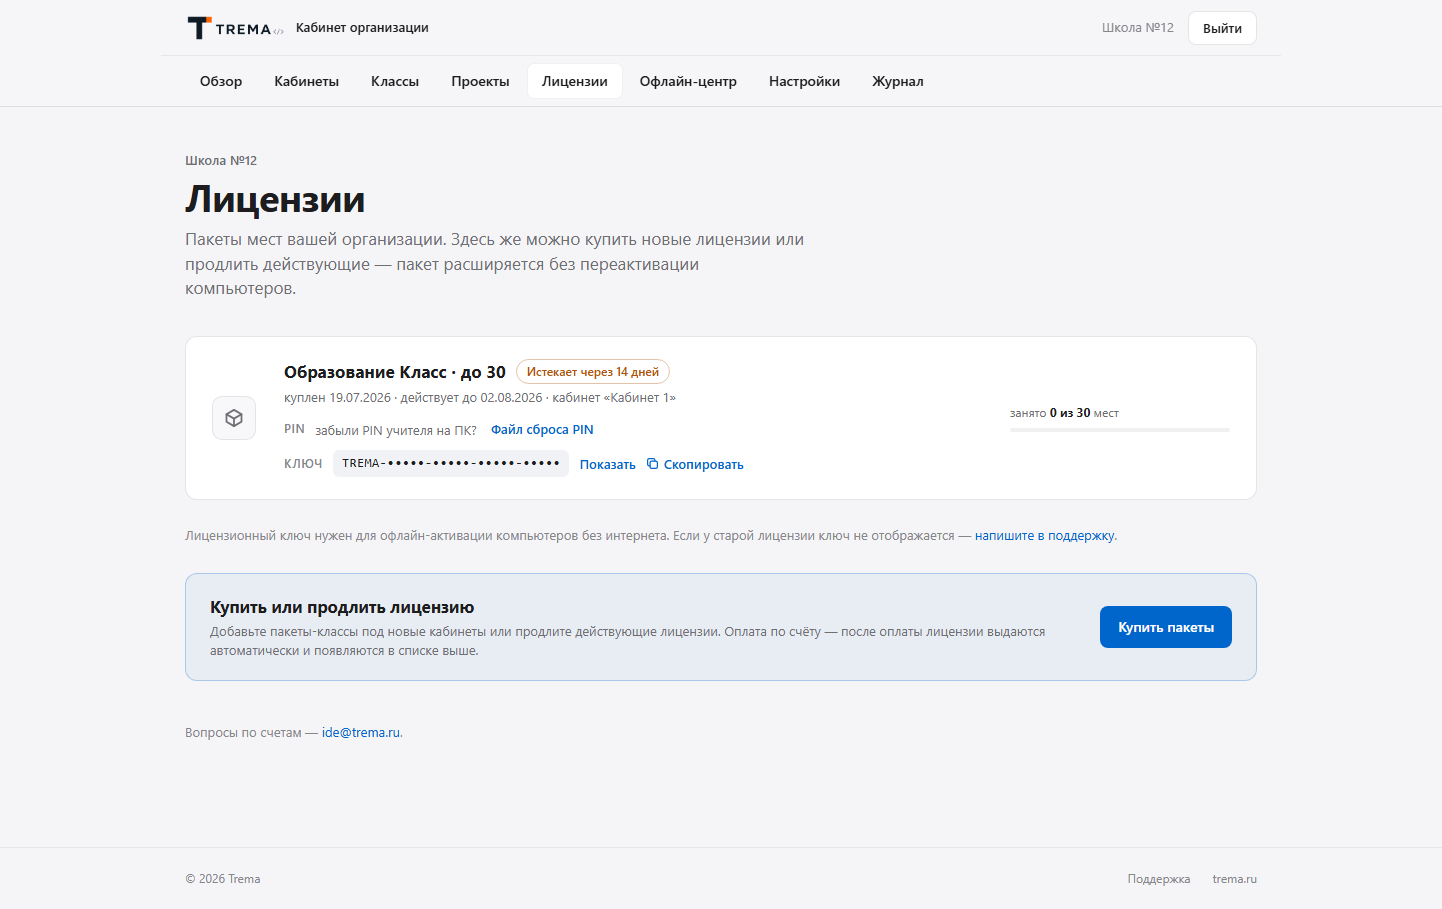Screen dimensions: 1442x909
Task: Open the Журнал tab
Action: (898, 81)
